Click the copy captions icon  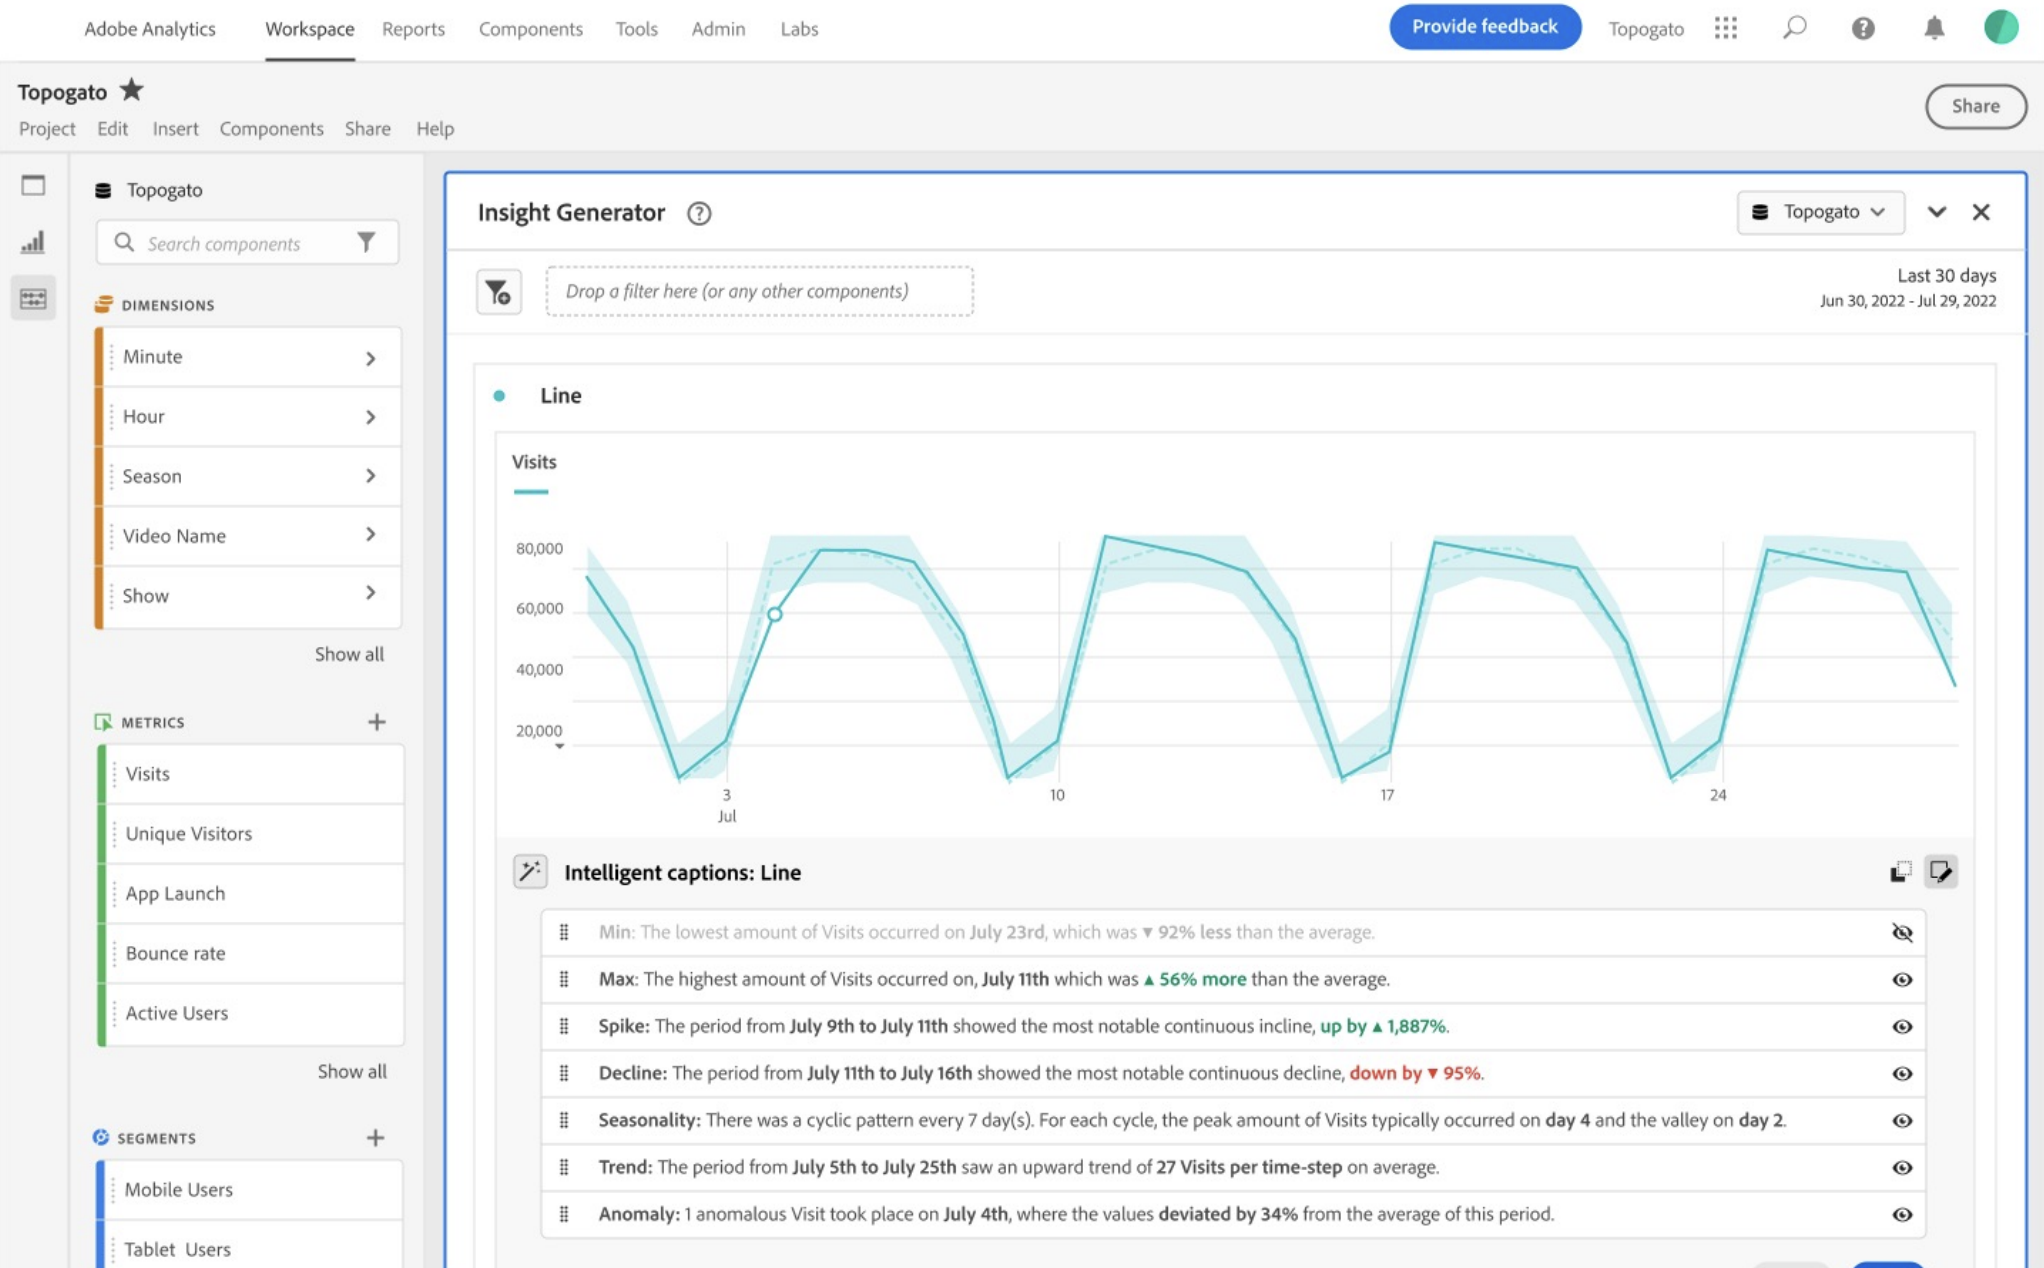(1900, 872)
